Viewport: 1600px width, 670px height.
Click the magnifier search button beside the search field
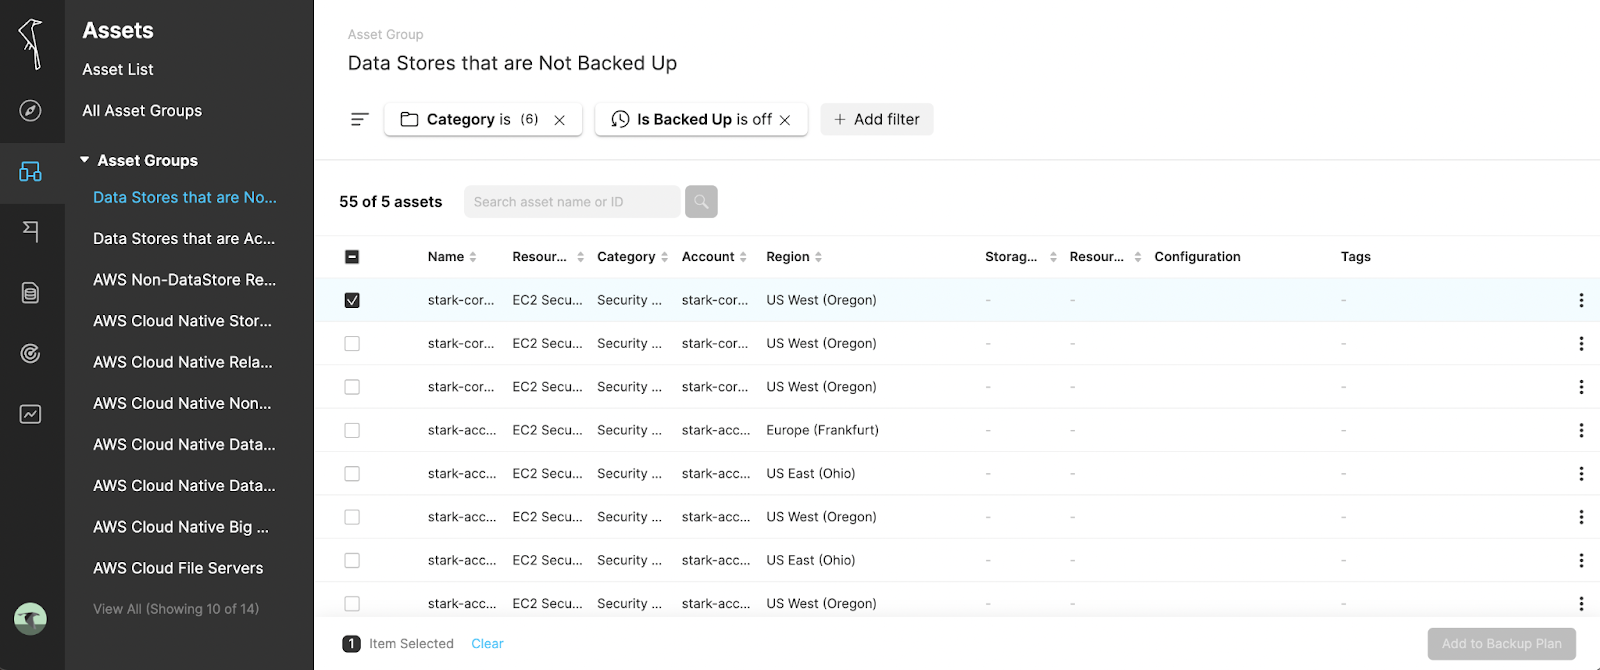click(x=701, y=202)
